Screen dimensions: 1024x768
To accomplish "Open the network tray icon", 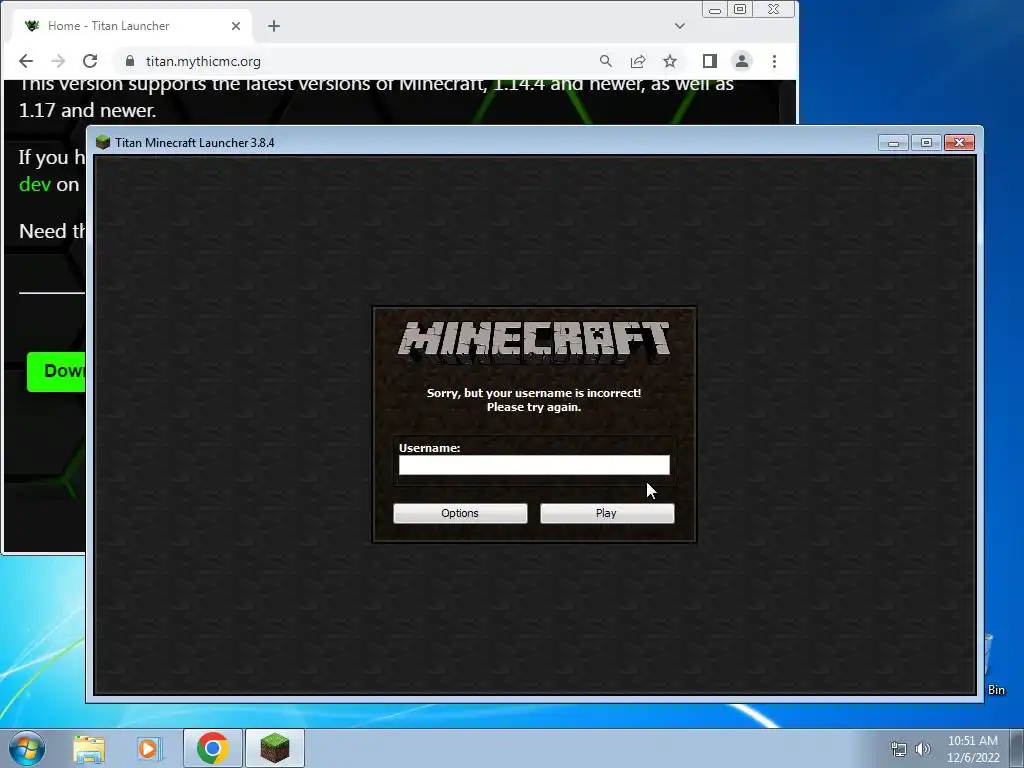I will (899, 749).
